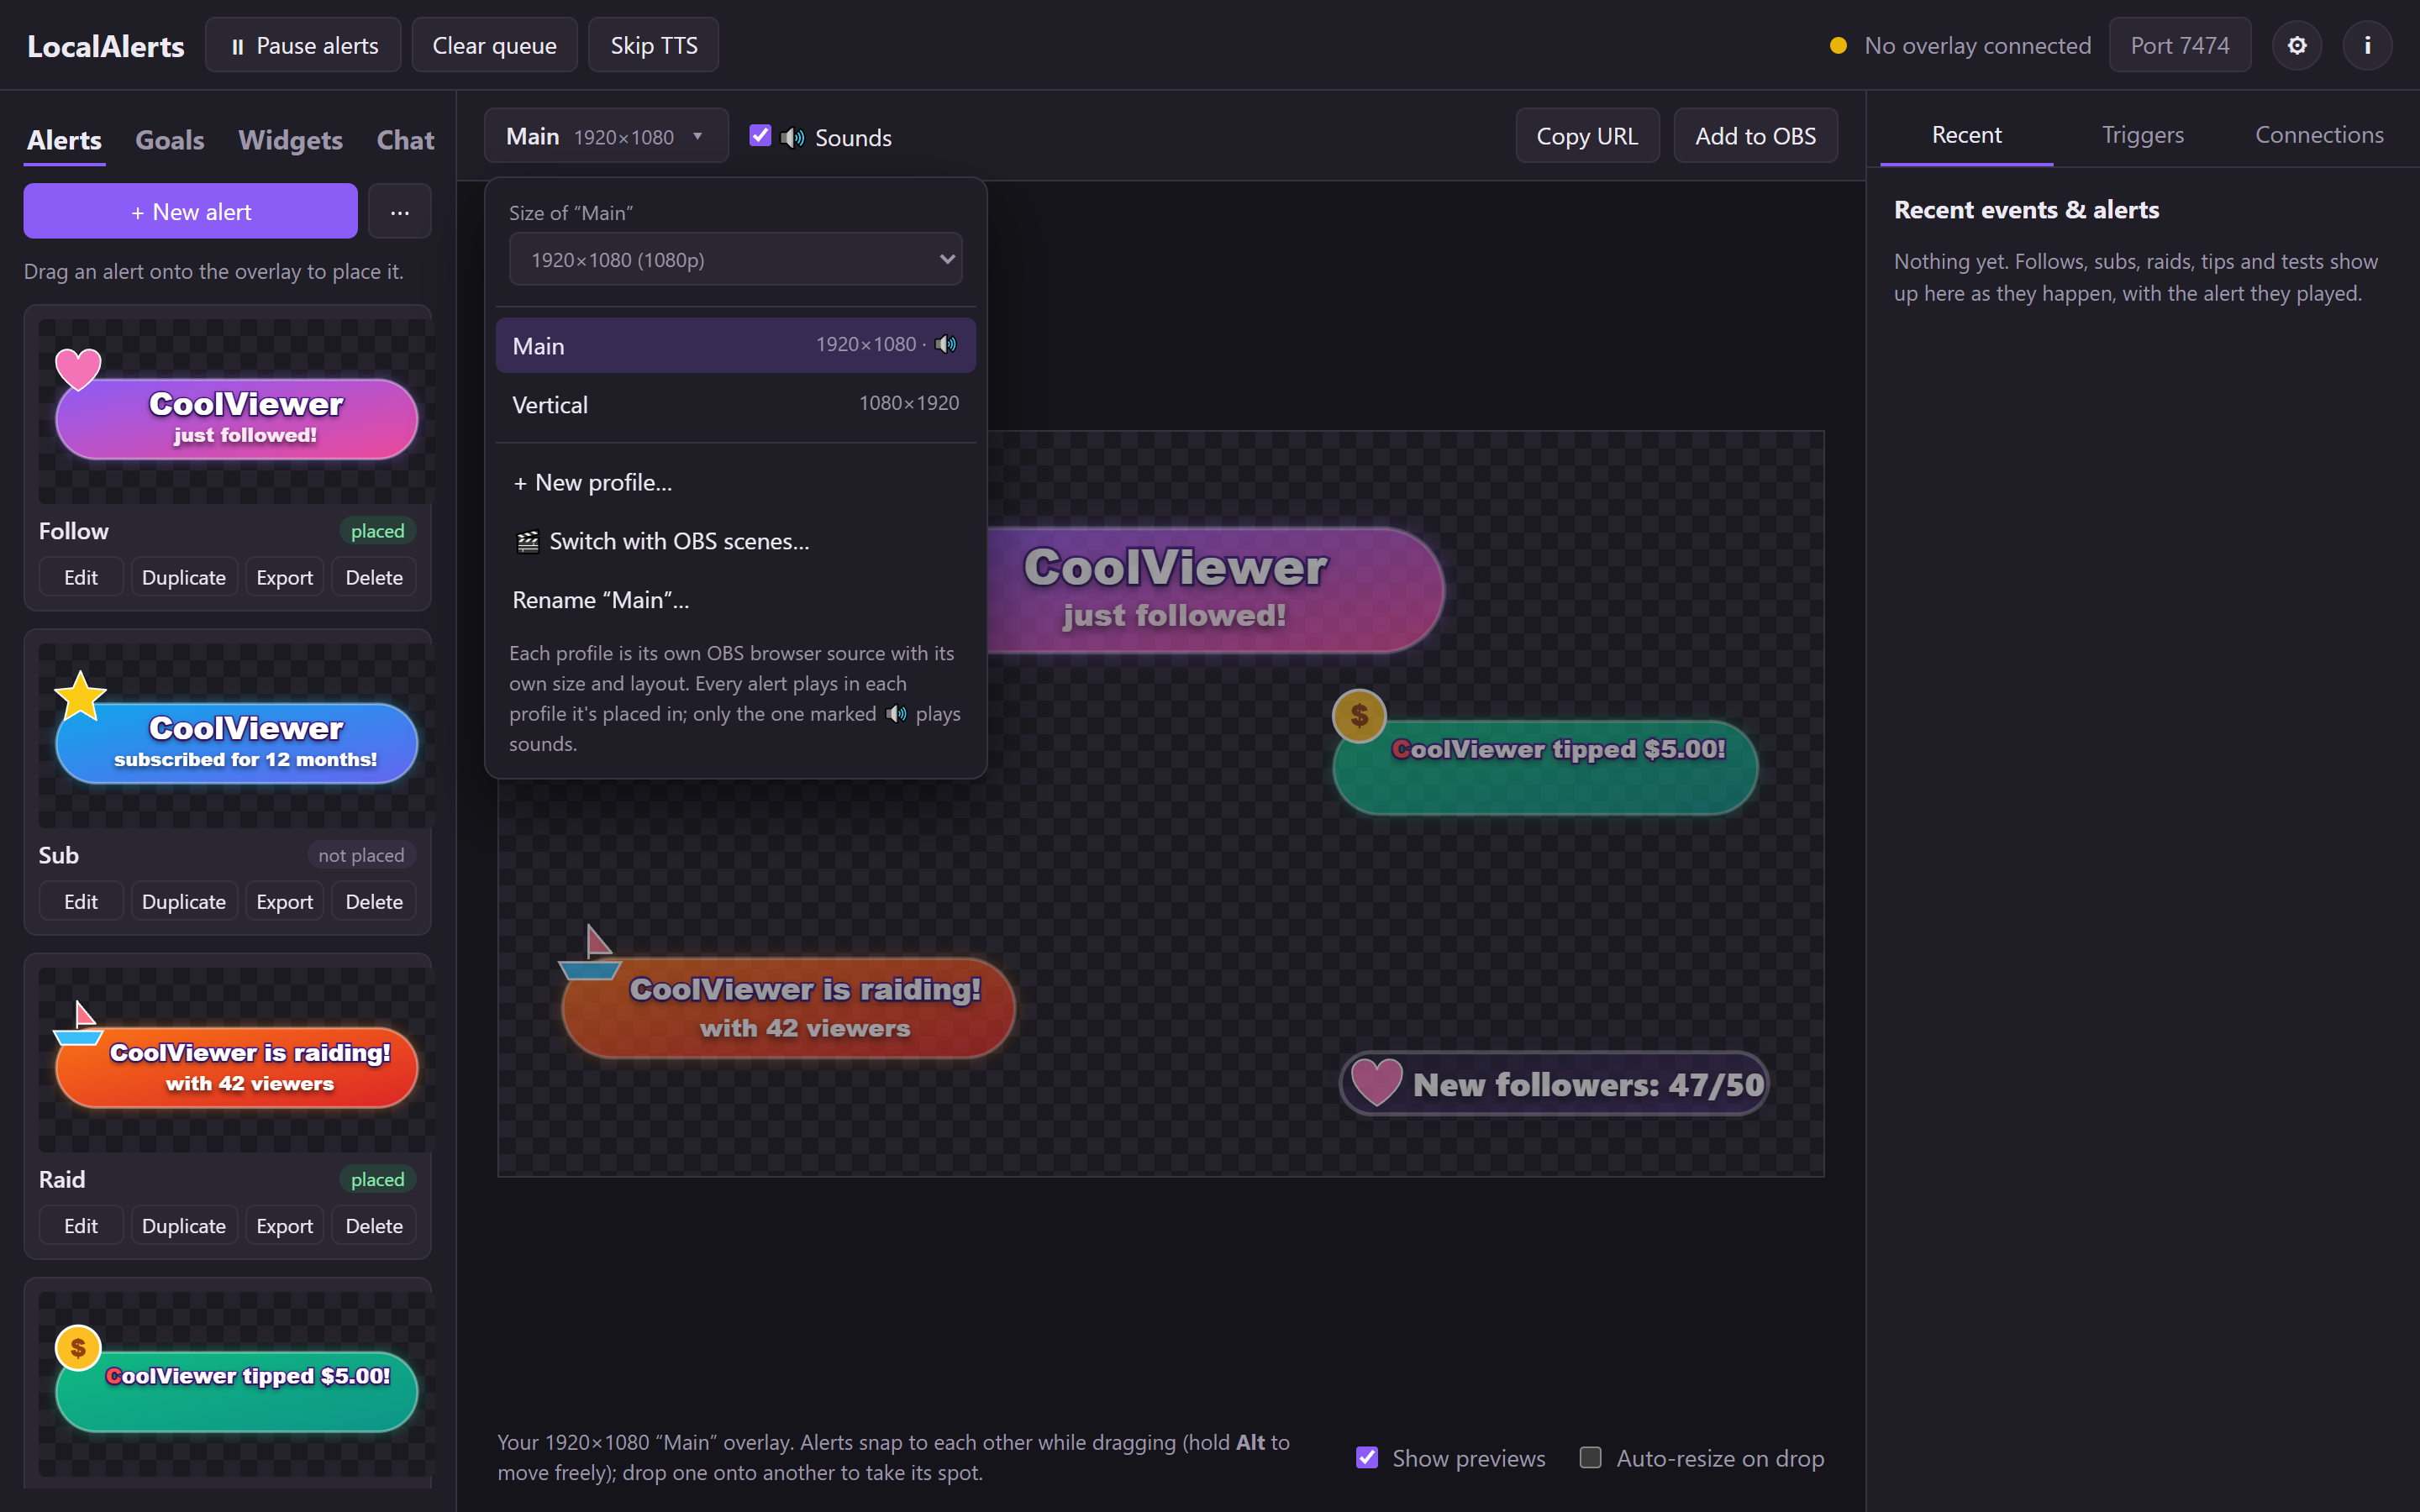The image size is (2420, 1512).
Task: Click the speaker icon beside Sounds
Action: [792, 137]
